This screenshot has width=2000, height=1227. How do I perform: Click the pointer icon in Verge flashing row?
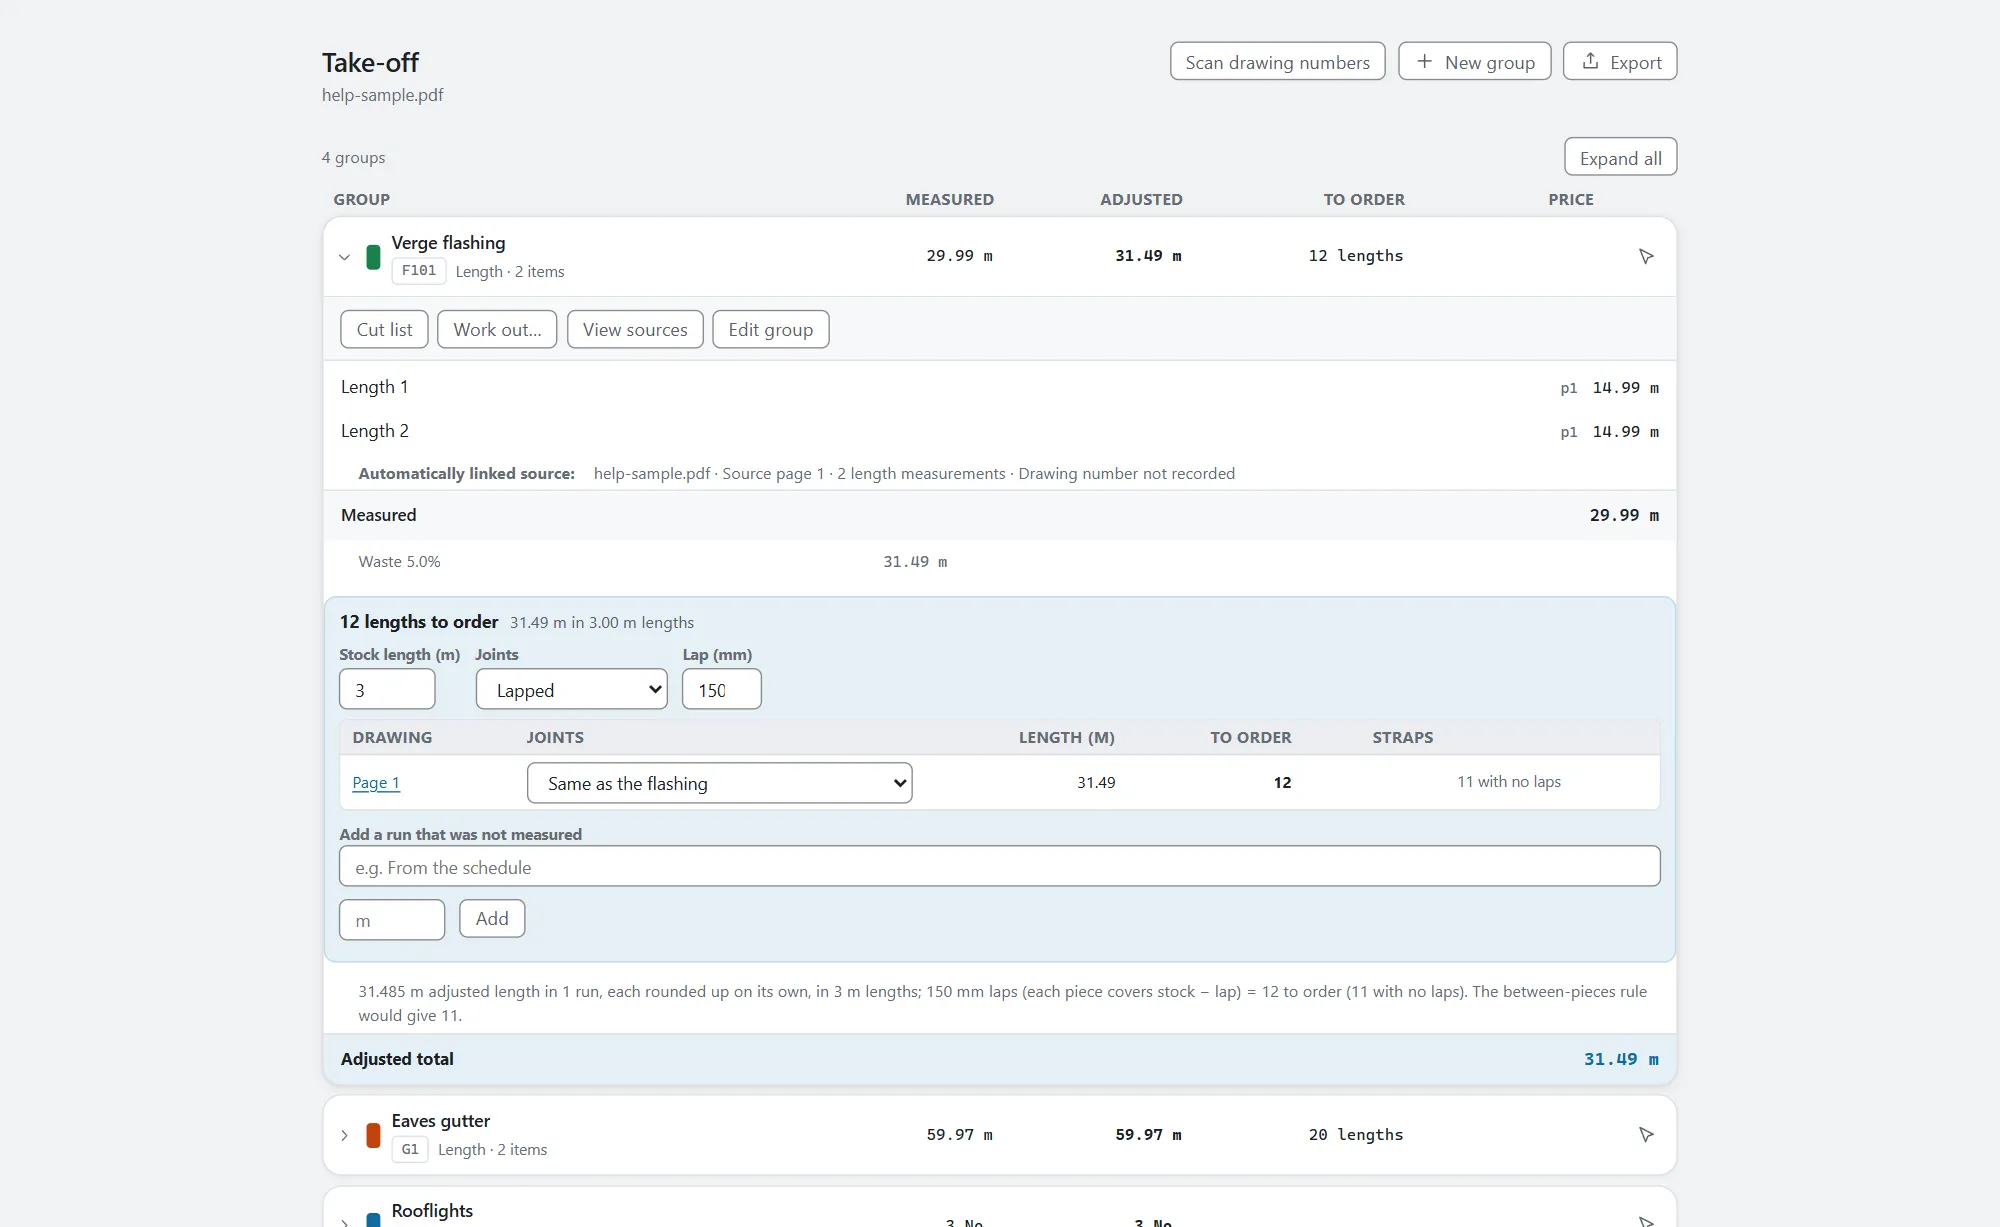pos(1646,257)
